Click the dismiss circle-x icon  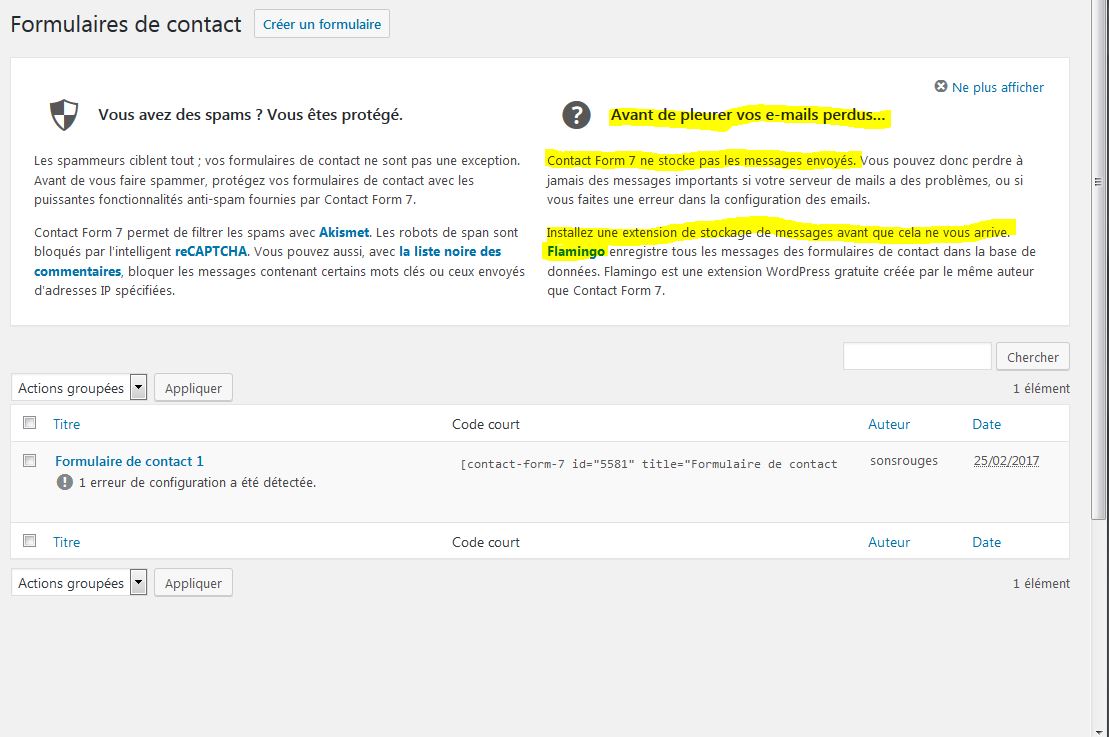click(941, 86)
